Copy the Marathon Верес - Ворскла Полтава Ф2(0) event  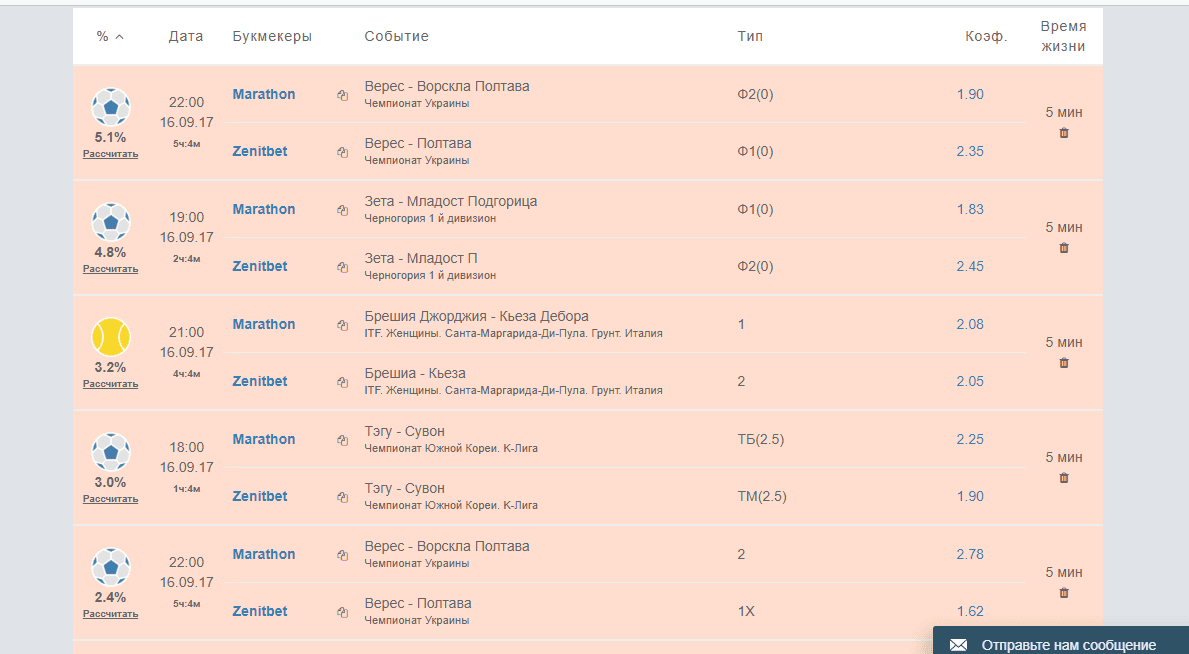(x=342, y=95)
